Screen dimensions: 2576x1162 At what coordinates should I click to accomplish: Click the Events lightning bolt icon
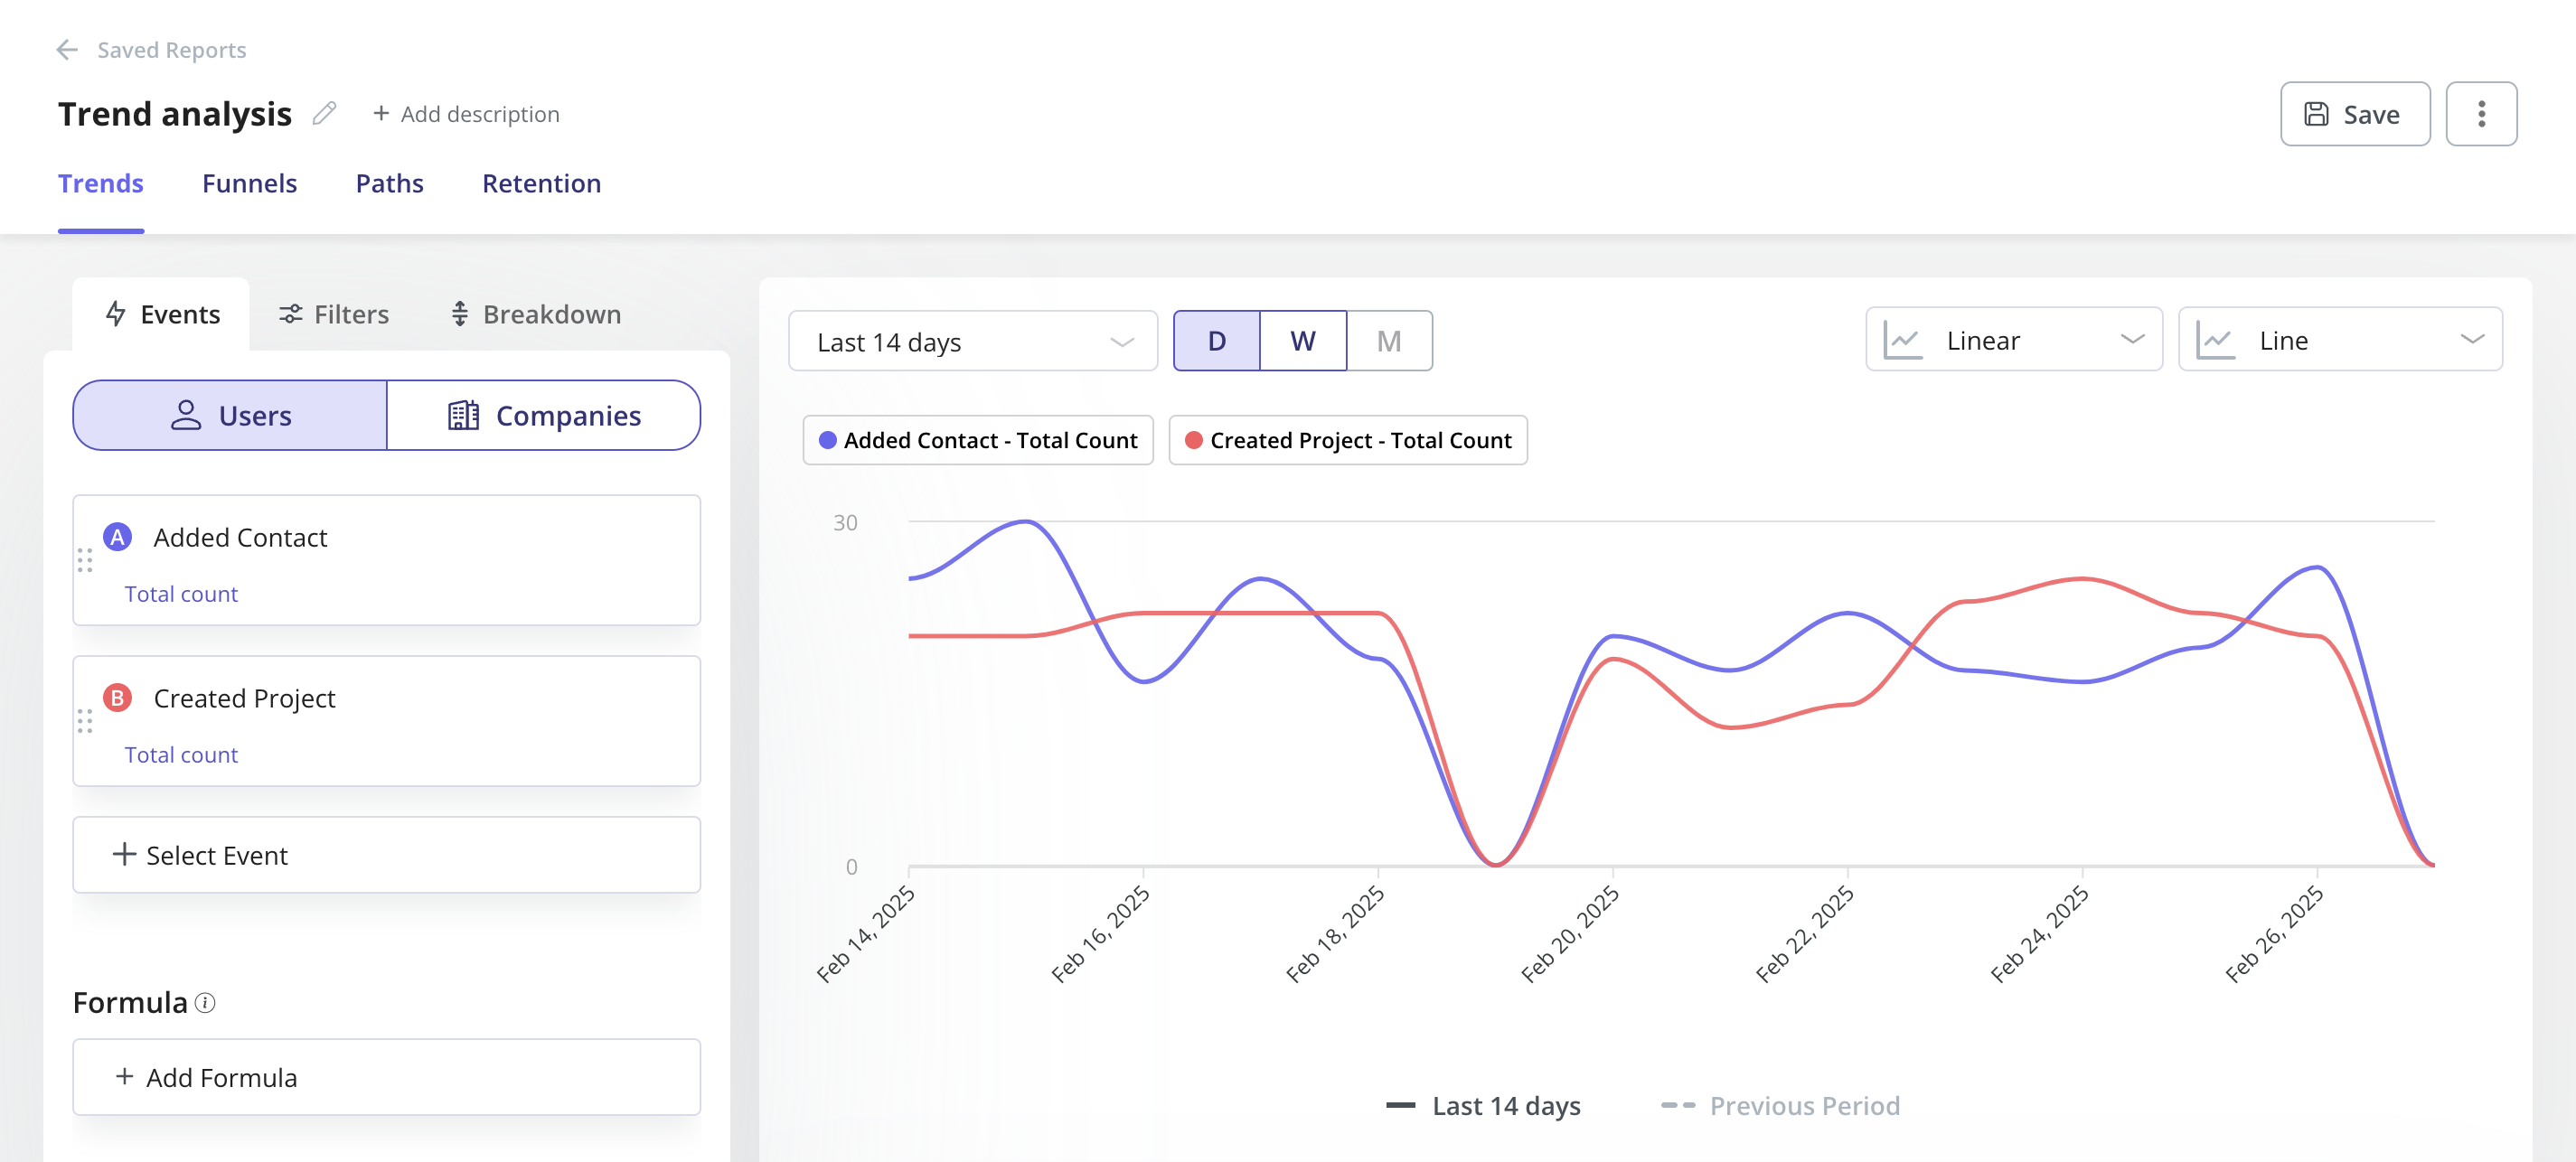click(x=116, y=314)
